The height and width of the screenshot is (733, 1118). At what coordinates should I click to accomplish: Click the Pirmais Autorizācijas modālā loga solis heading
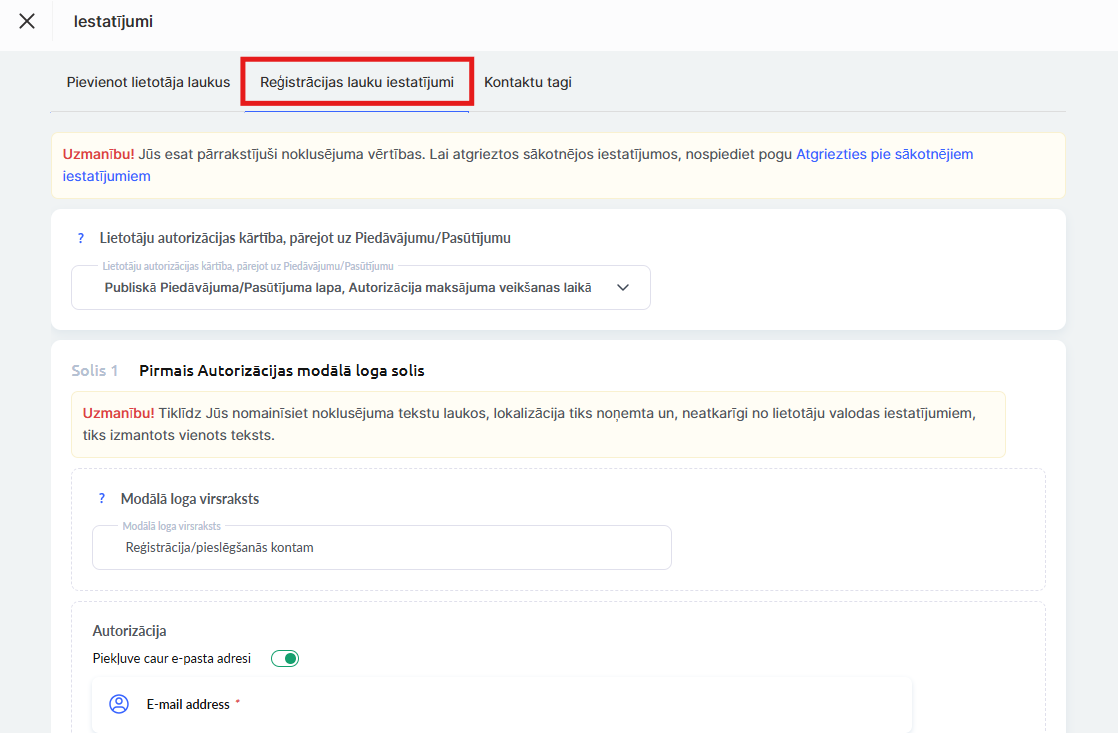click(282, 370)
